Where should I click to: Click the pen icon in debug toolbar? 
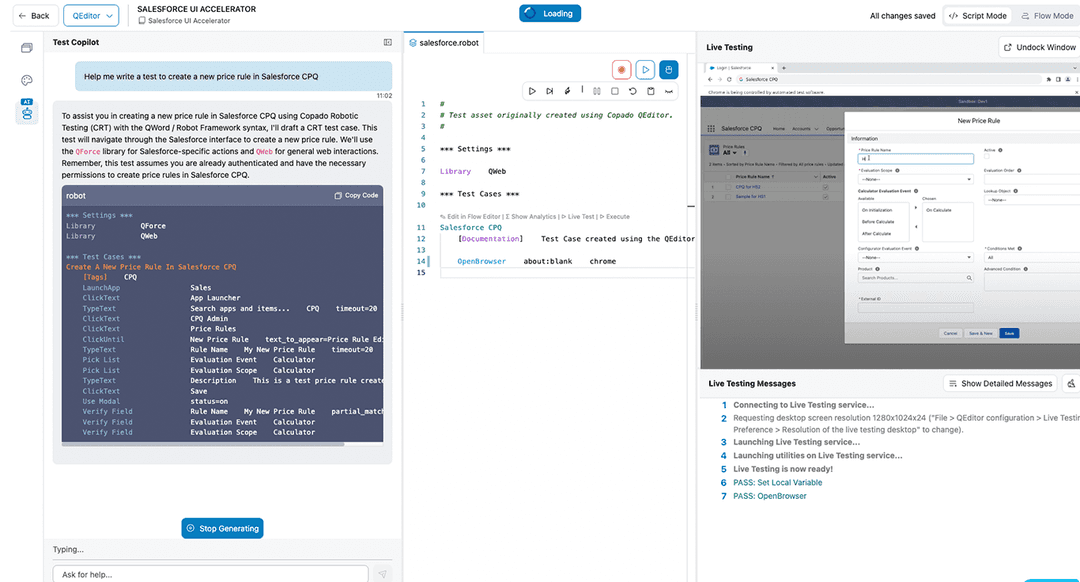[x=568, y=91]
